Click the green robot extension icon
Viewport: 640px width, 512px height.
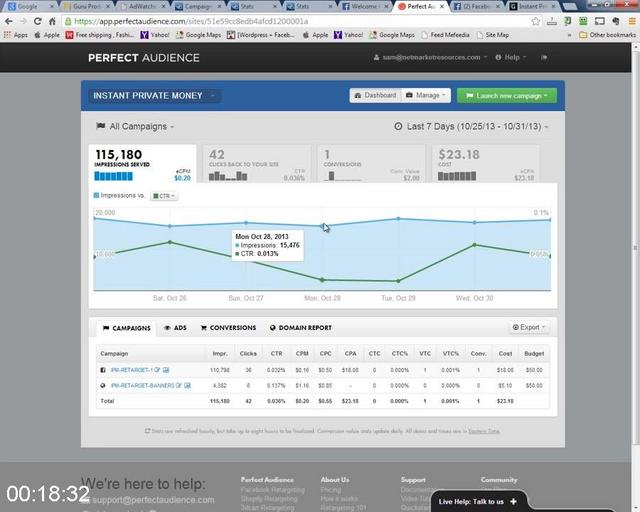click(x=583, y=21)
